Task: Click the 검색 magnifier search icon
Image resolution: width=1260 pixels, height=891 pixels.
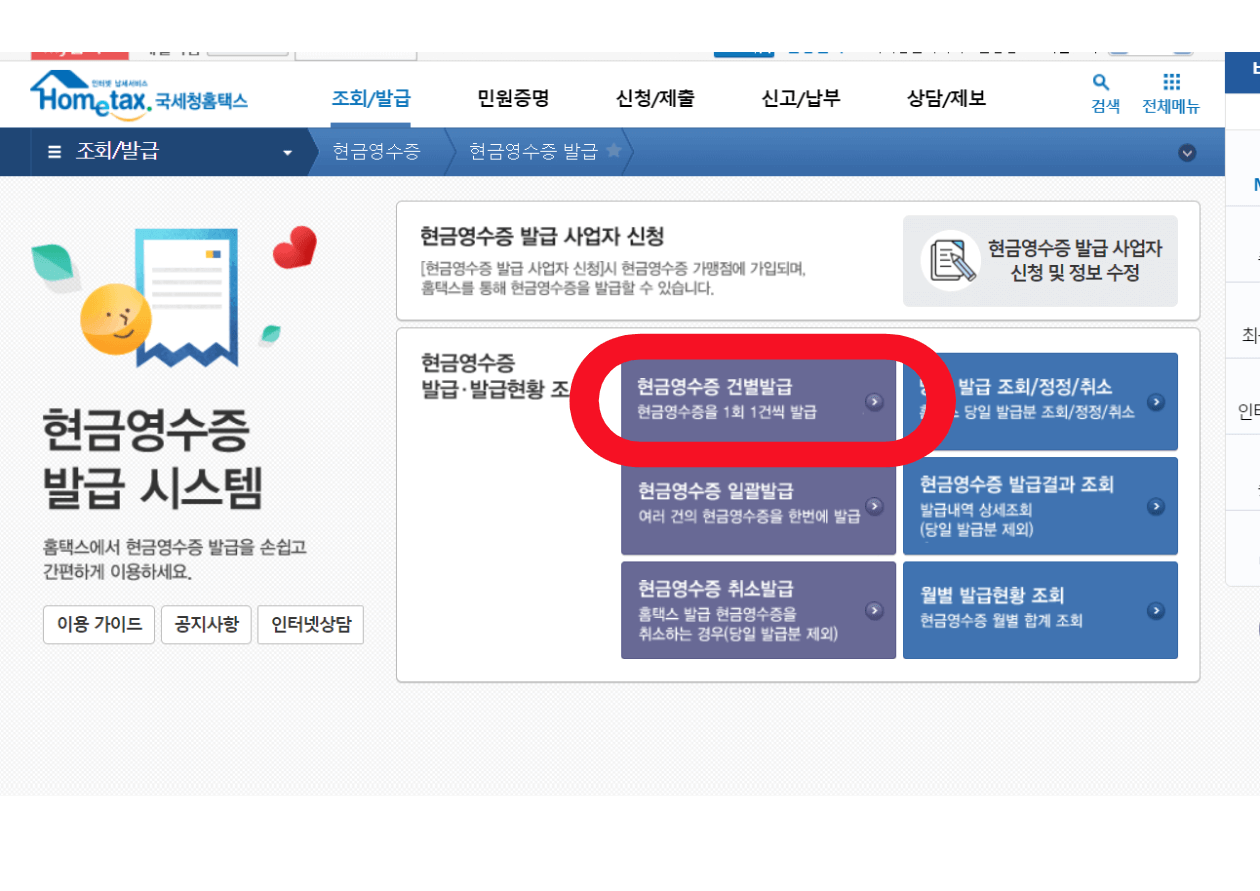Action: (1100, 84)
